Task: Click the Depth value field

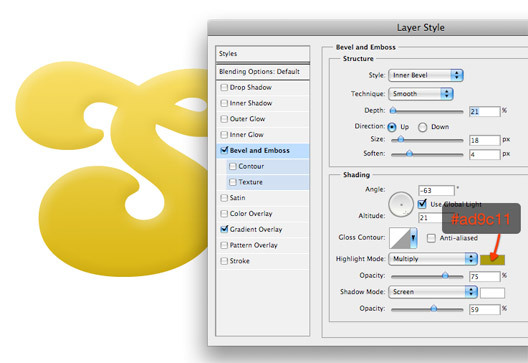Action: 485,111
